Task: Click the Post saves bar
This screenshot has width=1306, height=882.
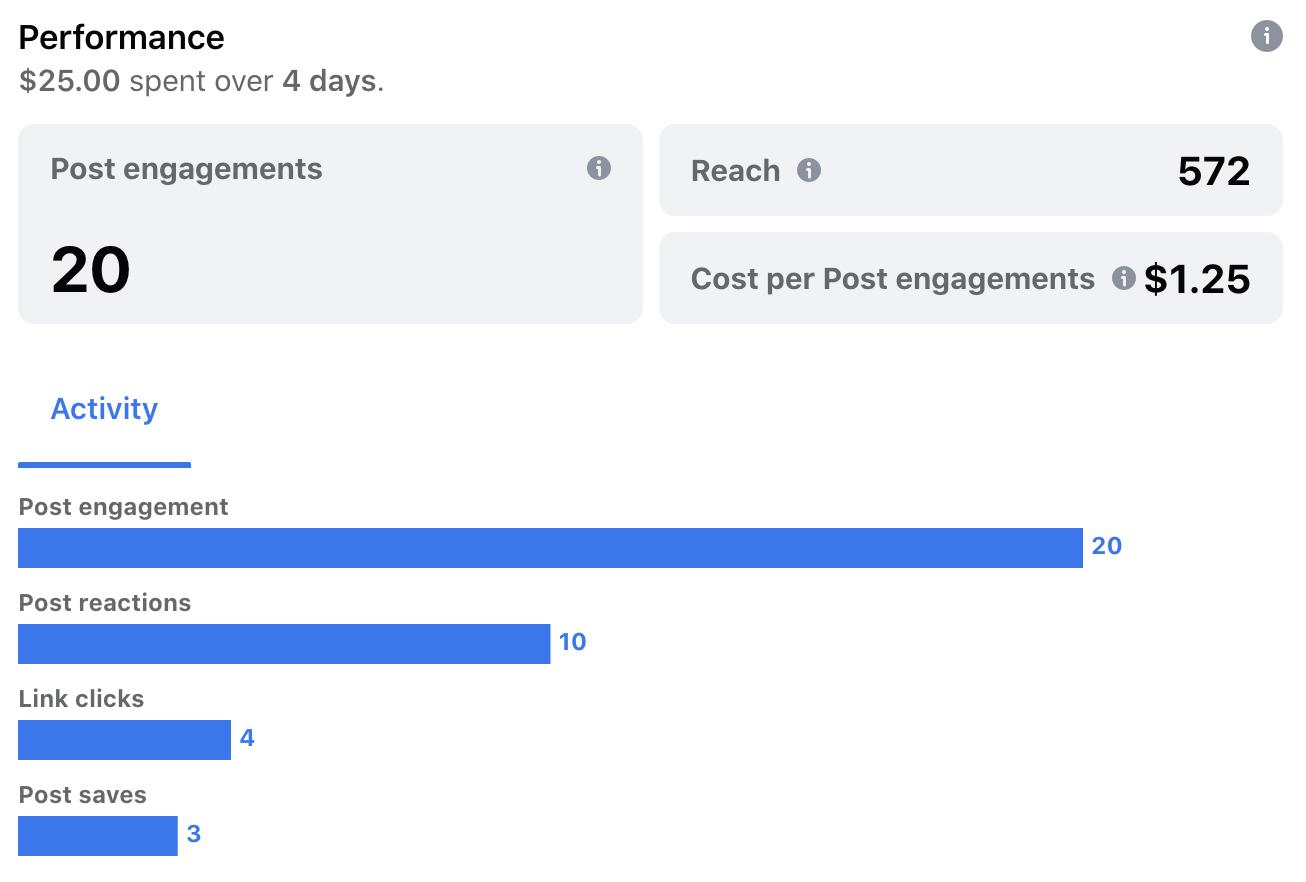Action: (97, 836)
